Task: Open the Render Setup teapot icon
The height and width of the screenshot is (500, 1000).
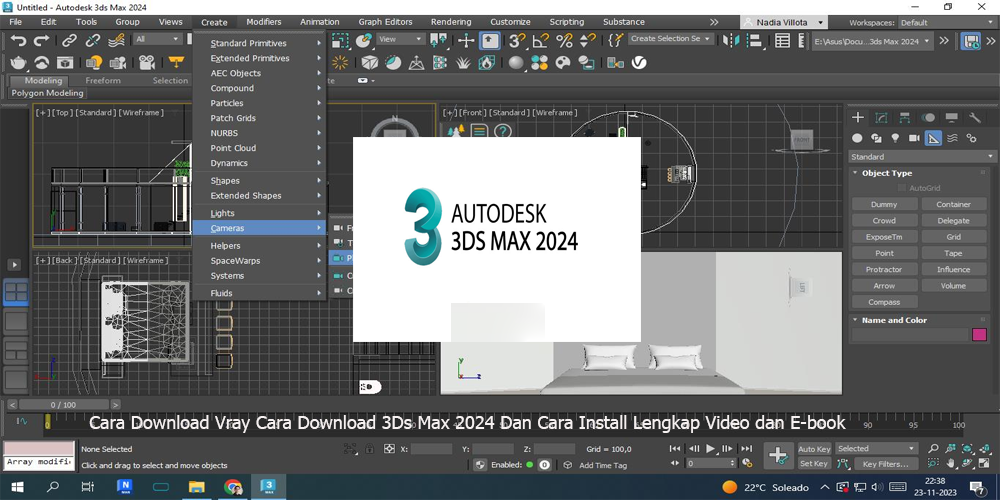Action: pyautogui.click(x=18, y=62)
